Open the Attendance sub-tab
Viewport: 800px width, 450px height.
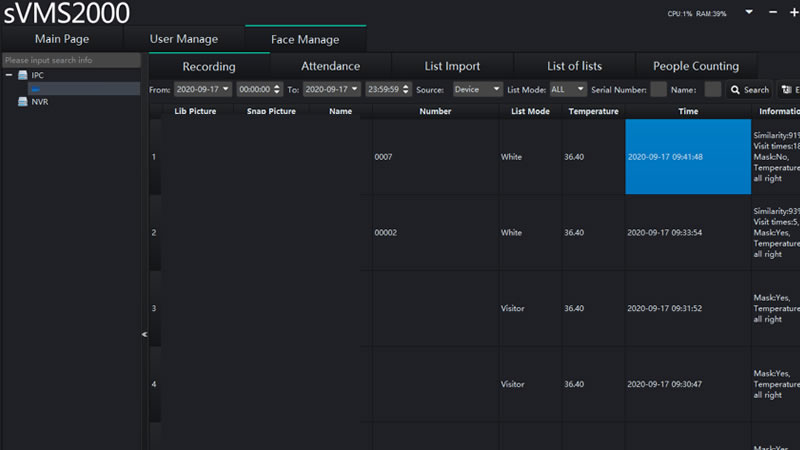[330, 66]
